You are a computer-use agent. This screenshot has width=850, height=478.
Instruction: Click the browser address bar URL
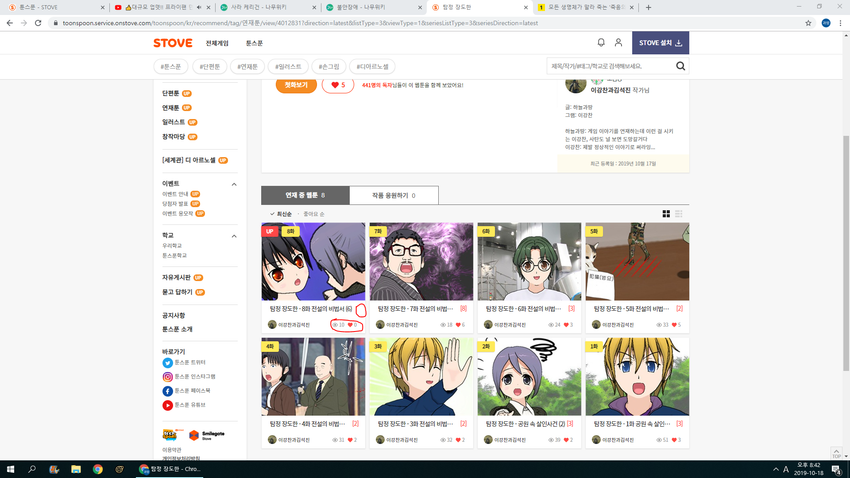pos(300,23)
